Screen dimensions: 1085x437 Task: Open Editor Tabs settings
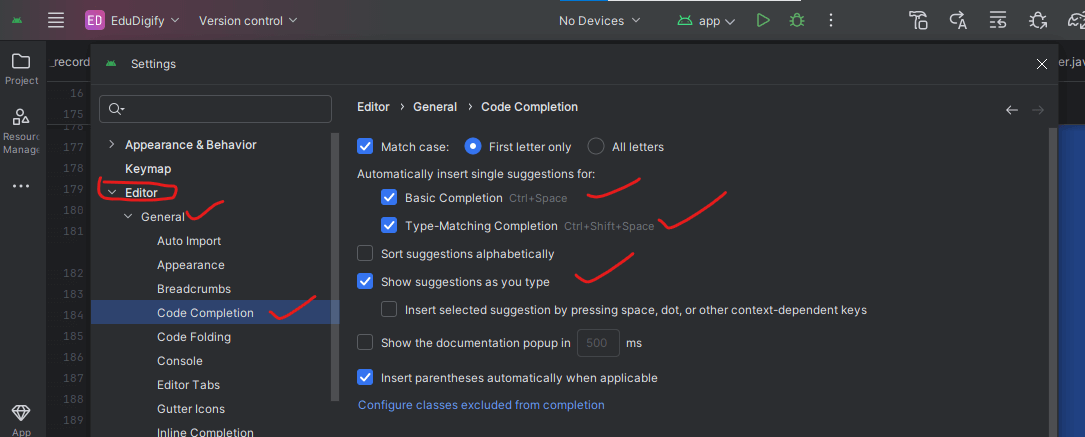188,385
